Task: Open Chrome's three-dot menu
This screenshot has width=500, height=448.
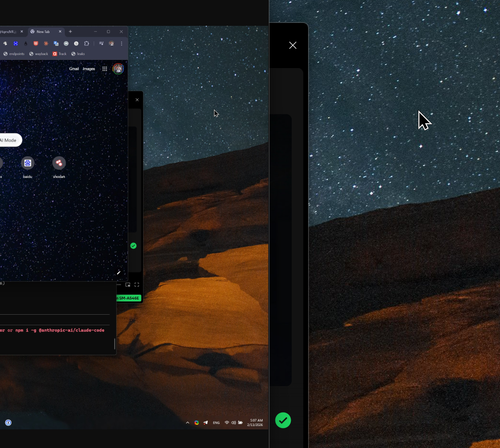Action: click(x=121, y=43)
